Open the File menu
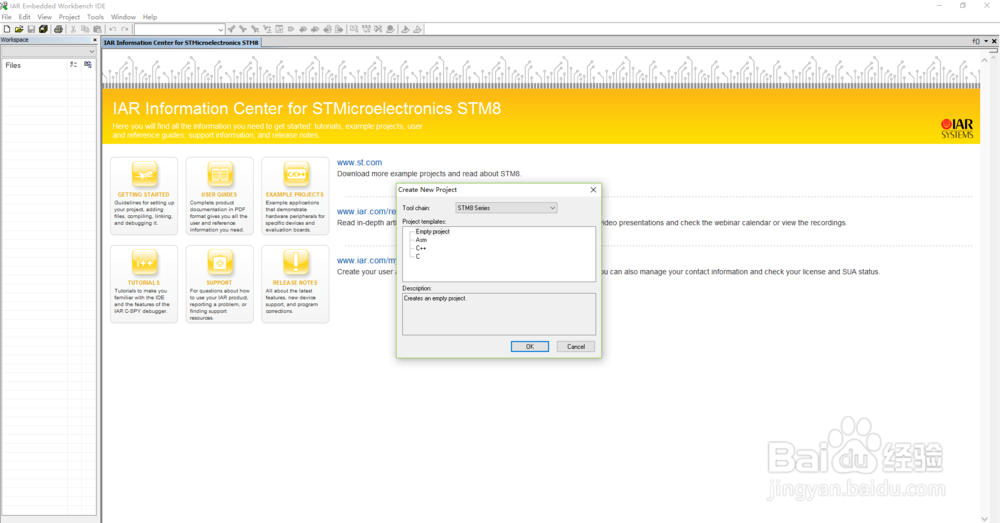Screen dimensions: 1000x523 [x=6, y=17]
